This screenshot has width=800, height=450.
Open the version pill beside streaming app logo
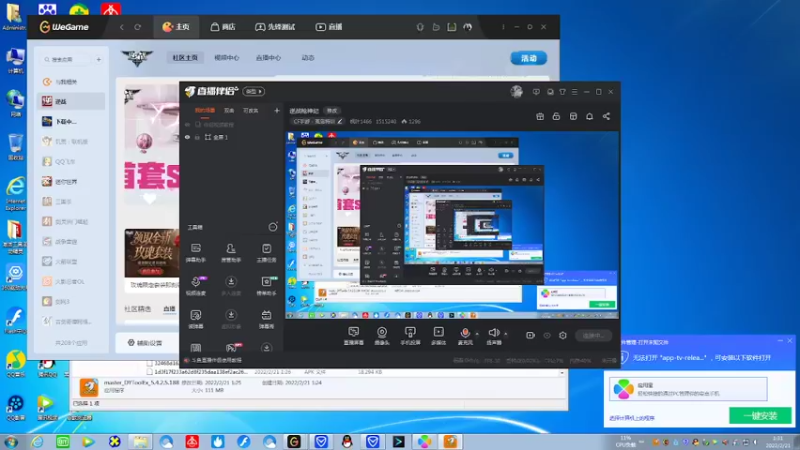(254, 91)
